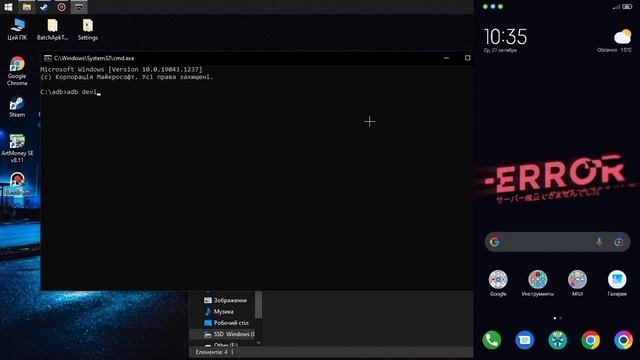Viewport: 640px width, 360px height.
Task: Click Explorer navigation pane scrollbar thumb
Action: tap(258, 304)
